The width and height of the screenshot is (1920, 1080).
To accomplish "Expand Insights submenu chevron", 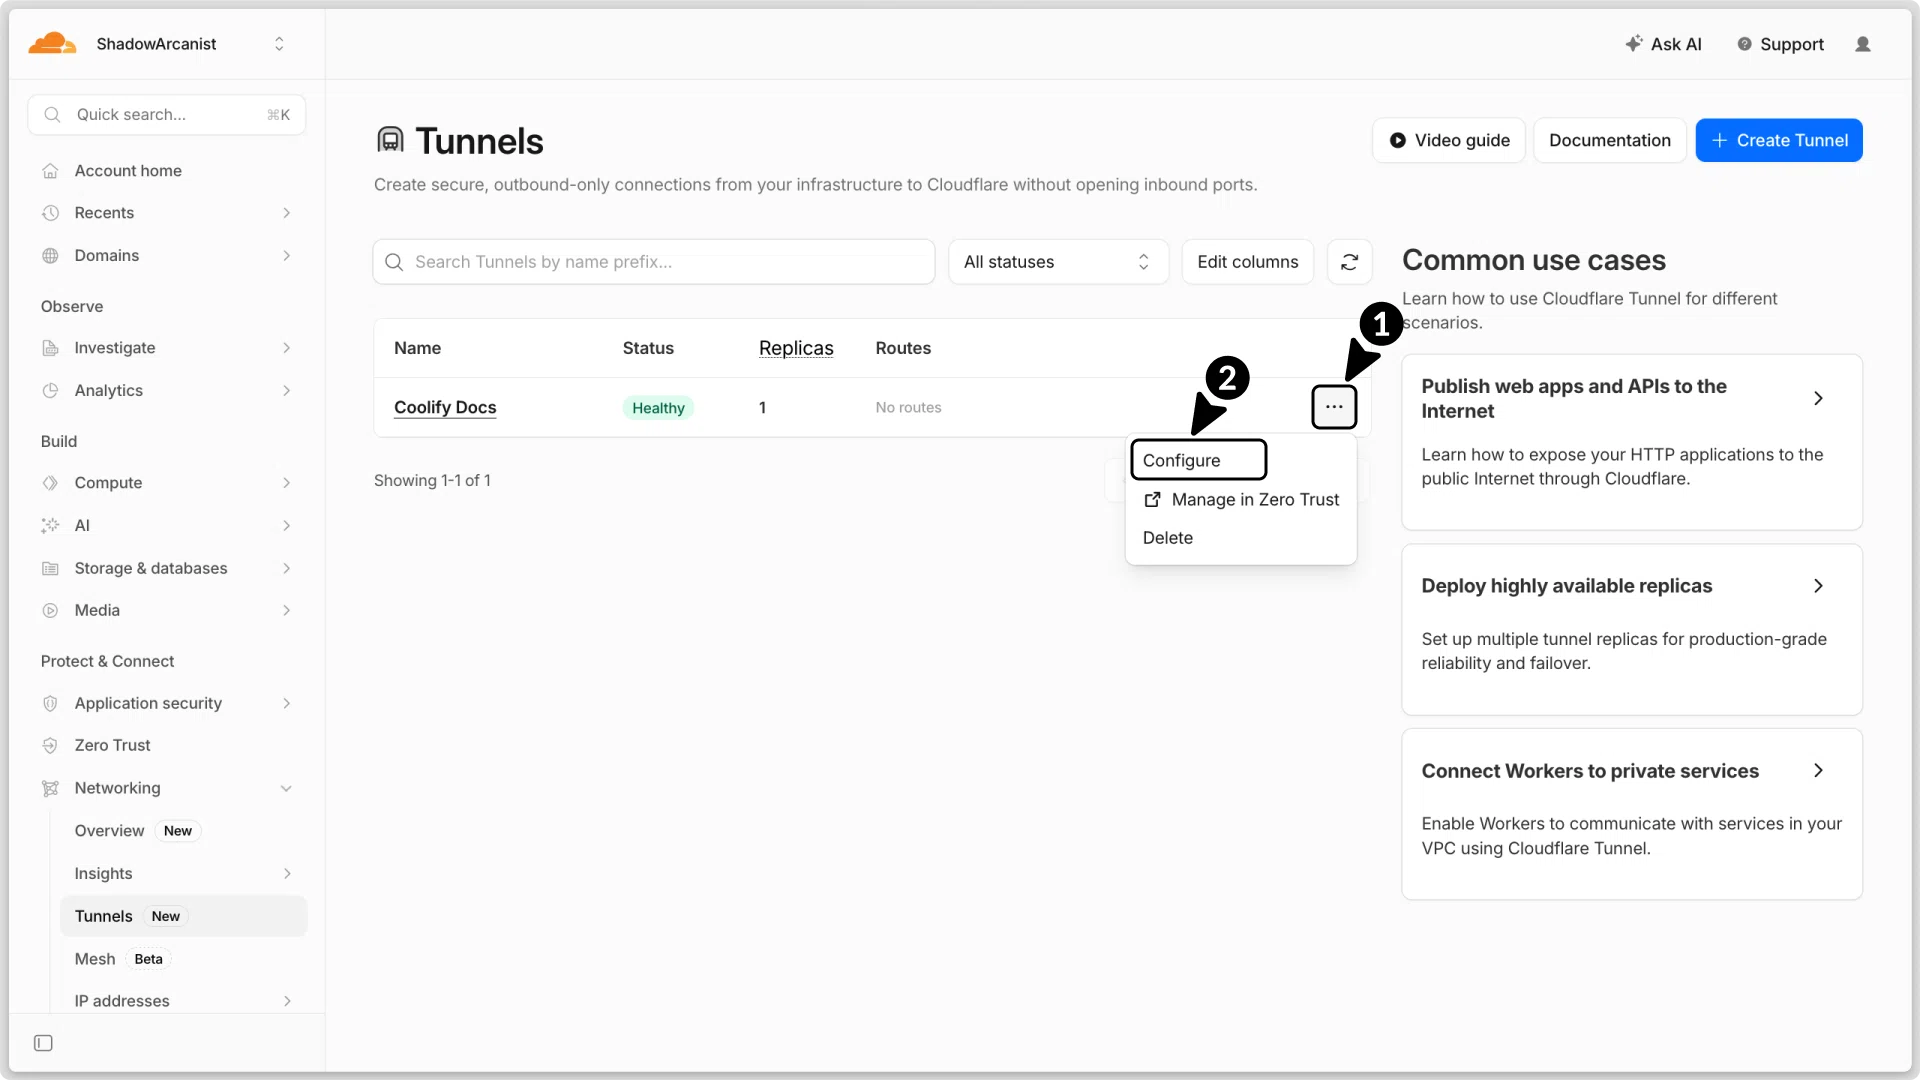I will (287, 874).
